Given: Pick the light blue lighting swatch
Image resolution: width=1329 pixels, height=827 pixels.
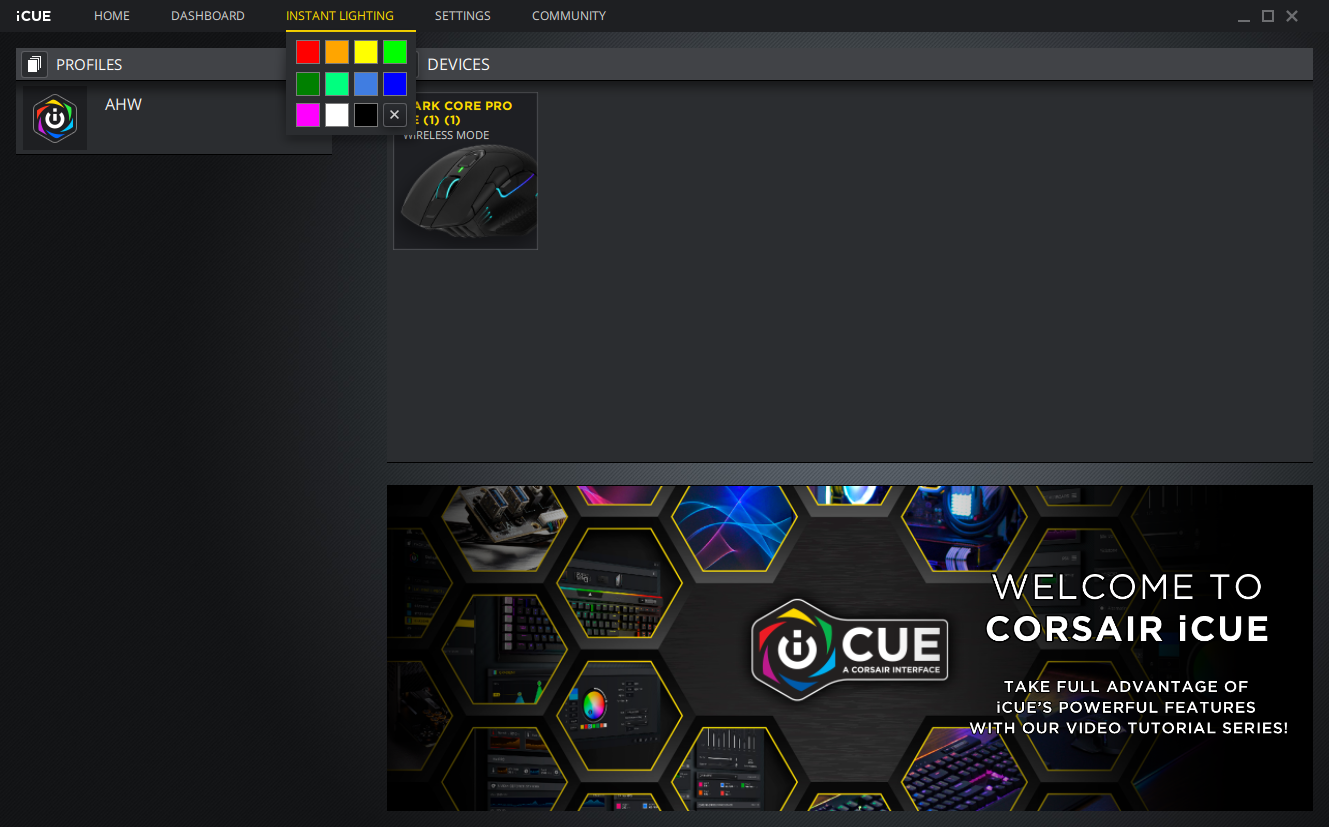Looking at the screenshot, I should (x=366, y=84).
